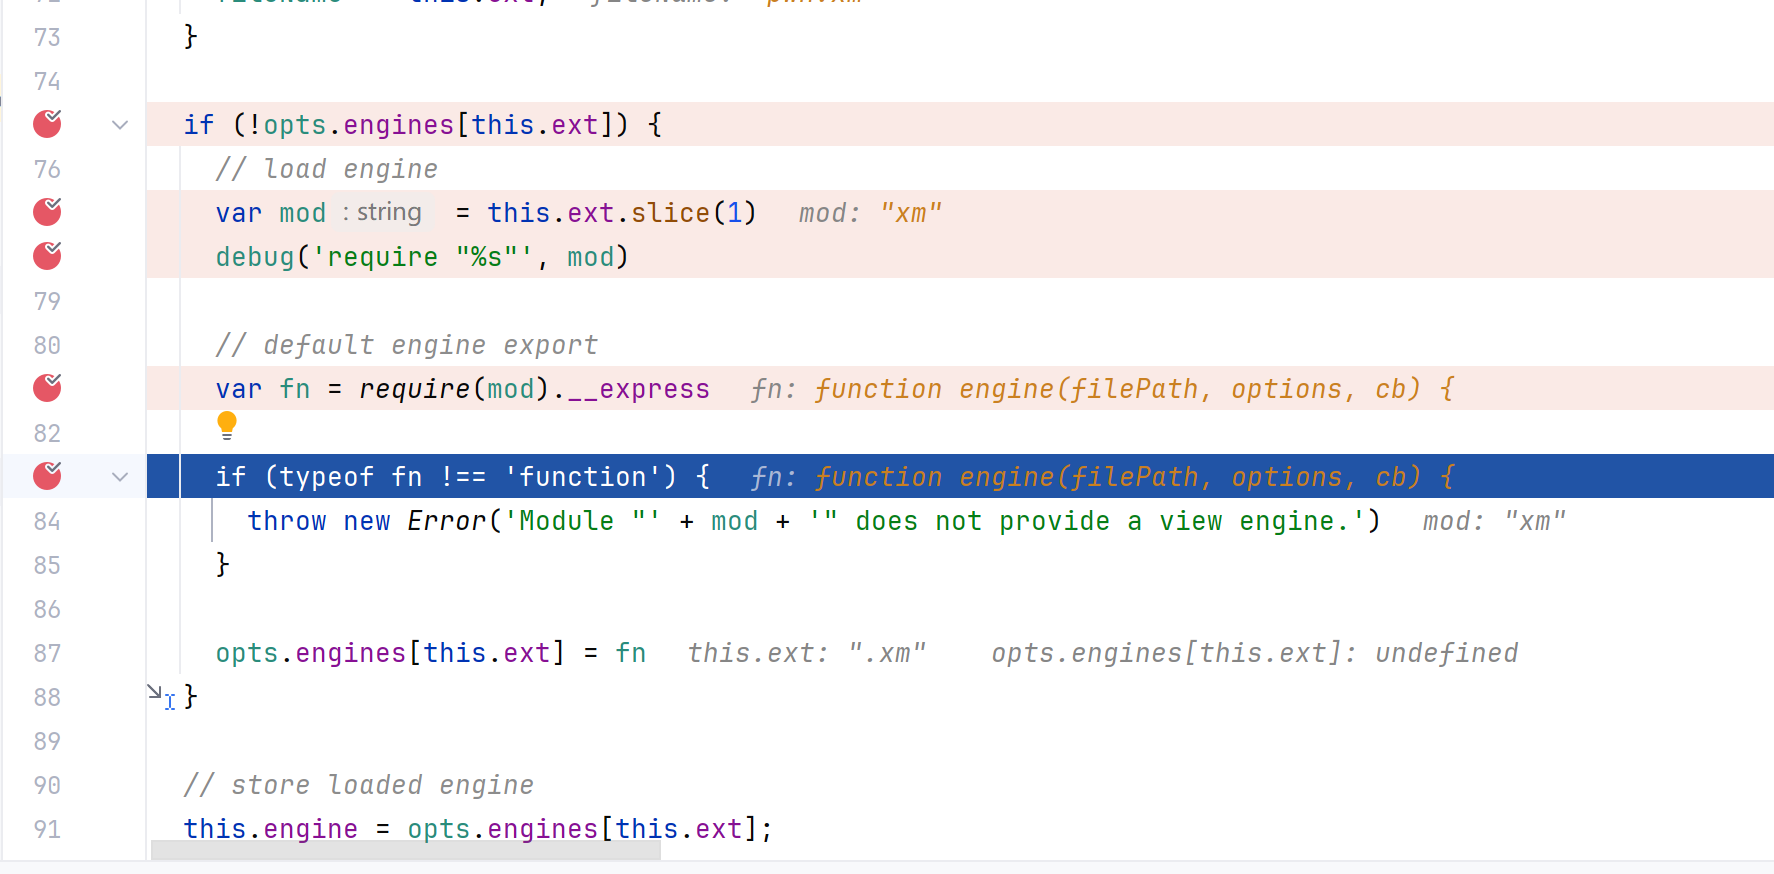Remove breakpoint on the opts.engines if line

47,124
